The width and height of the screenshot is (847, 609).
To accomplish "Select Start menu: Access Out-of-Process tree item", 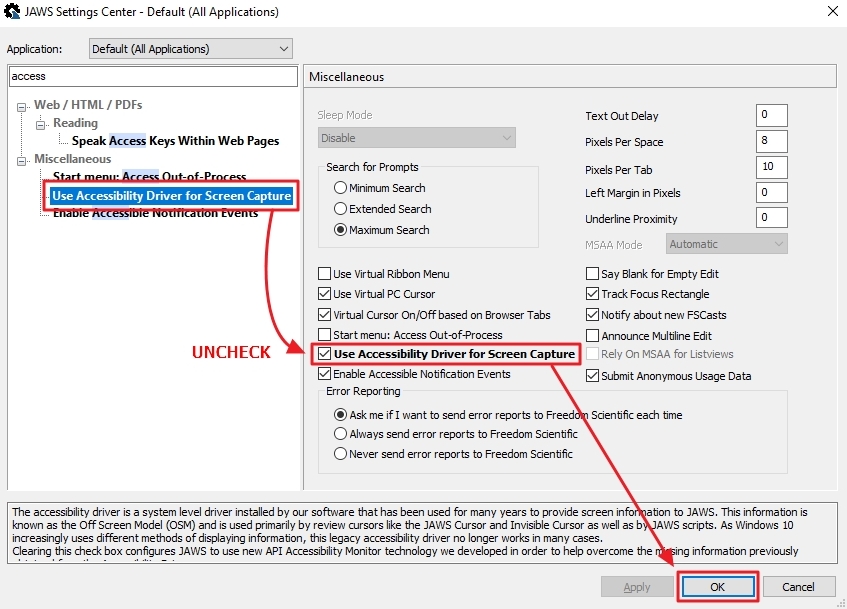I will click(x=150, y=176).
